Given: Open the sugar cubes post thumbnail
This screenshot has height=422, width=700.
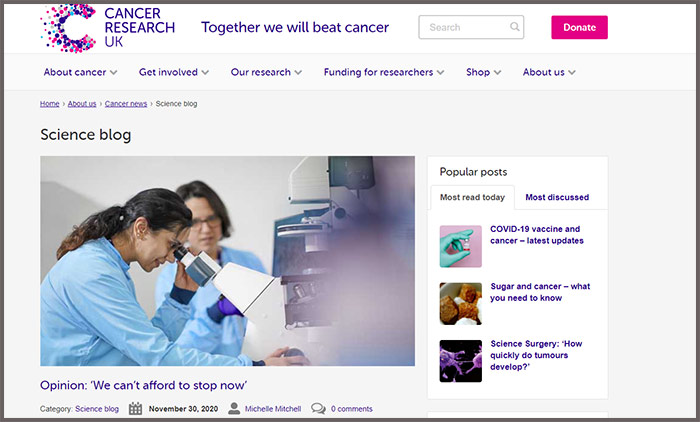Looking at the screenshot, I should coord(461,303).
